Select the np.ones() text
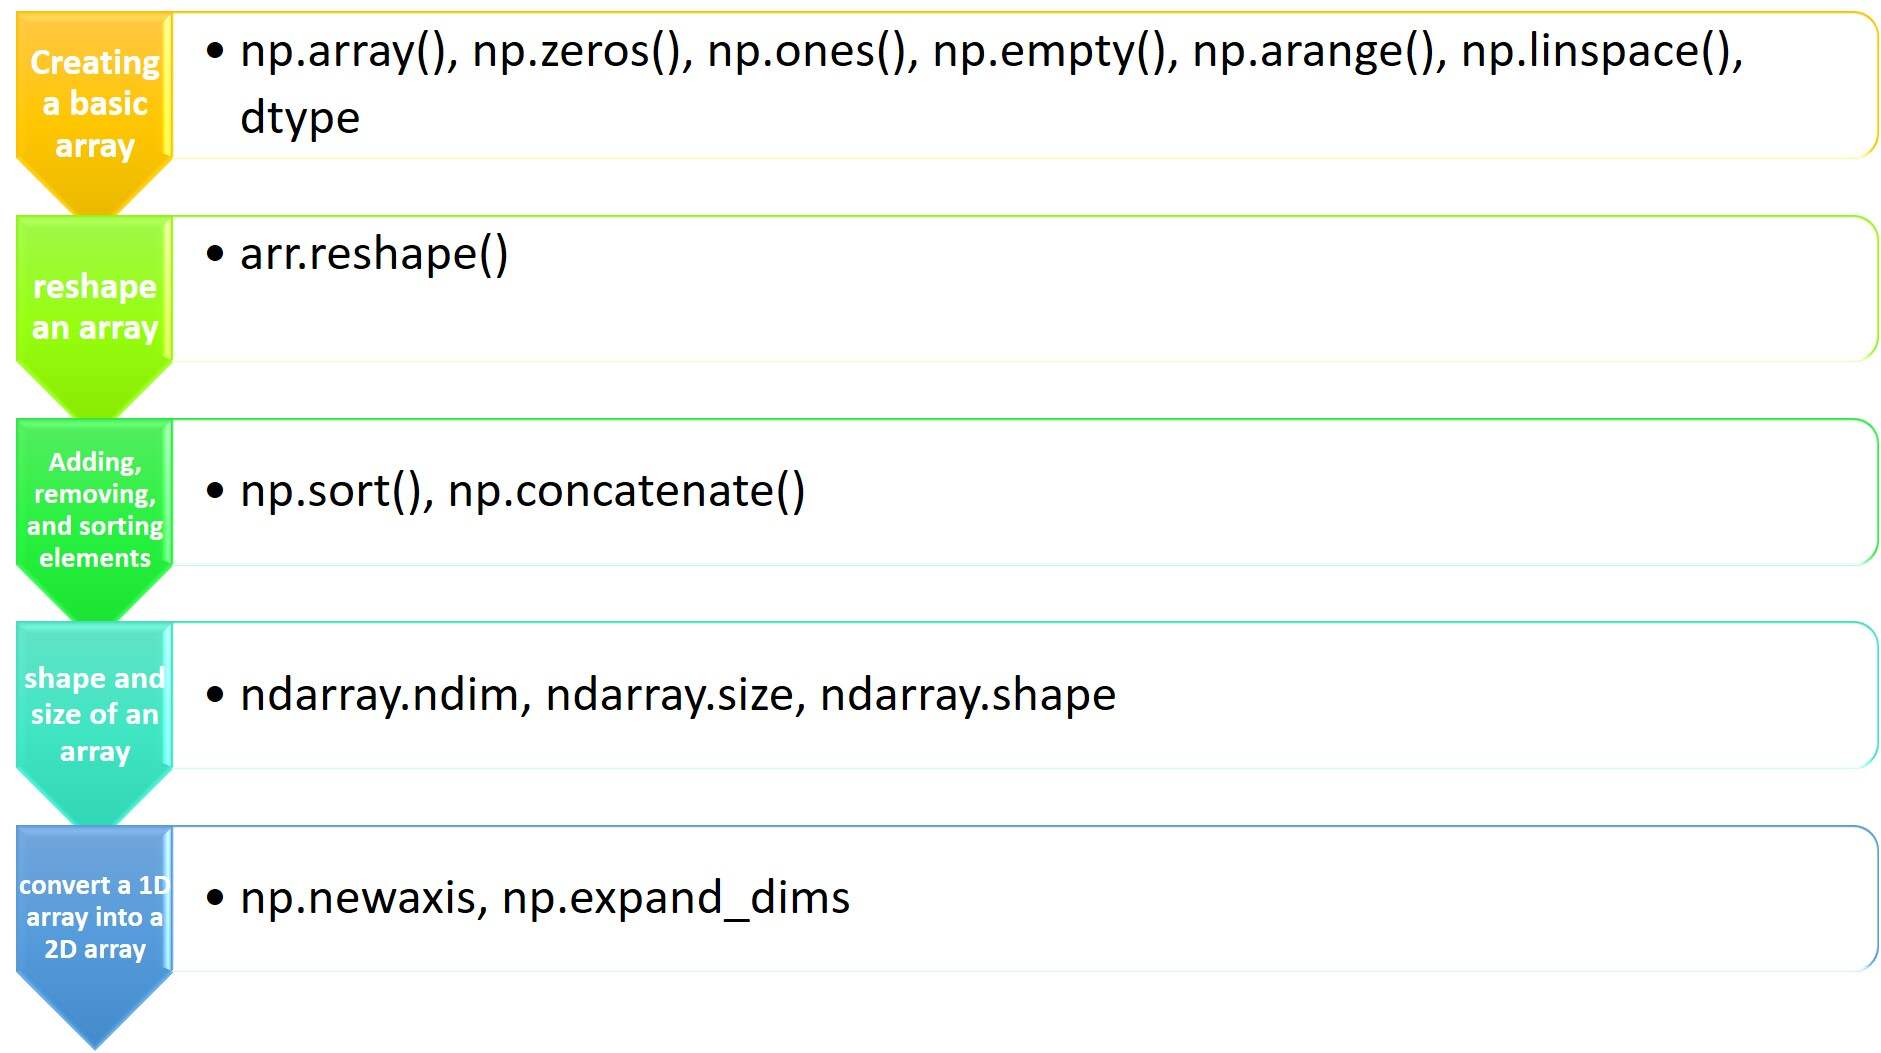This screenshot has height=1053, width=1881. tap(811, 51)
